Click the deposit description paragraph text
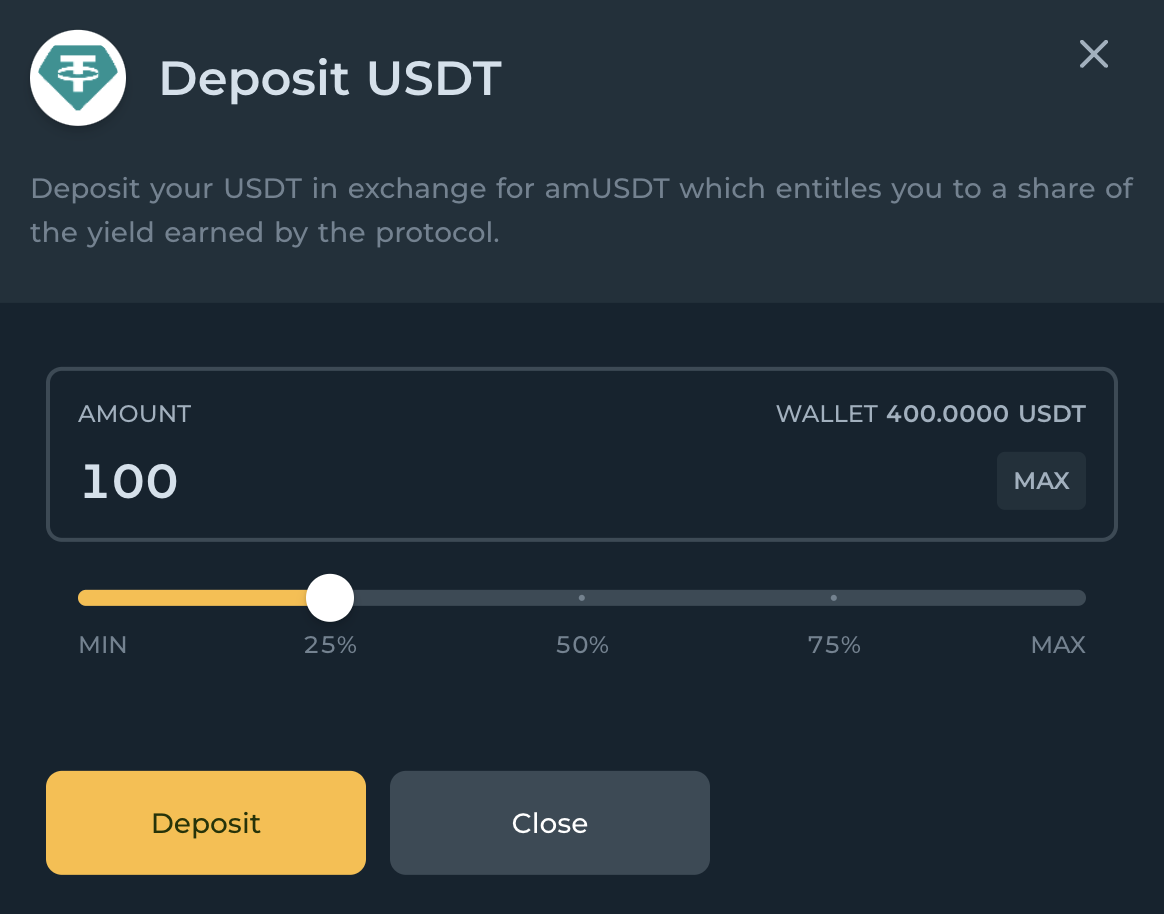The height and width of the screenshot is (914, 1164). 580,210
